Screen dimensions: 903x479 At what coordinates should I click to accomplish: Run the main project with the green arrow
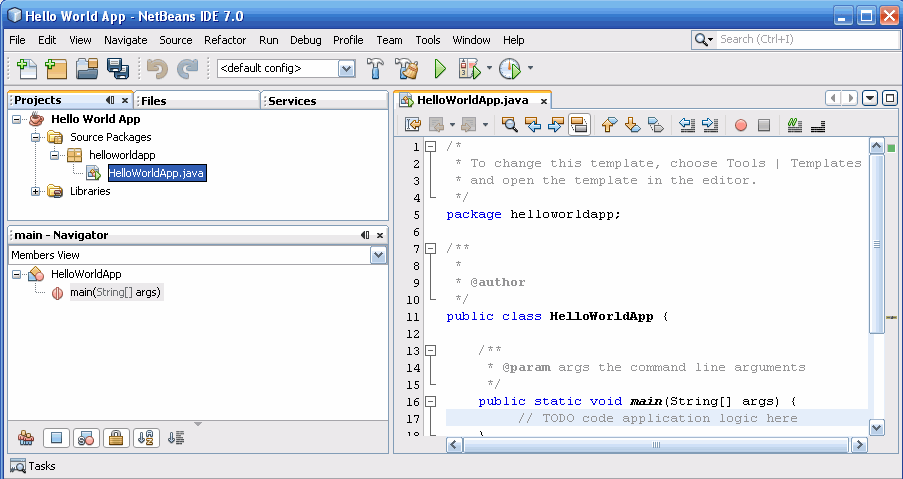[x=440, y=69]
